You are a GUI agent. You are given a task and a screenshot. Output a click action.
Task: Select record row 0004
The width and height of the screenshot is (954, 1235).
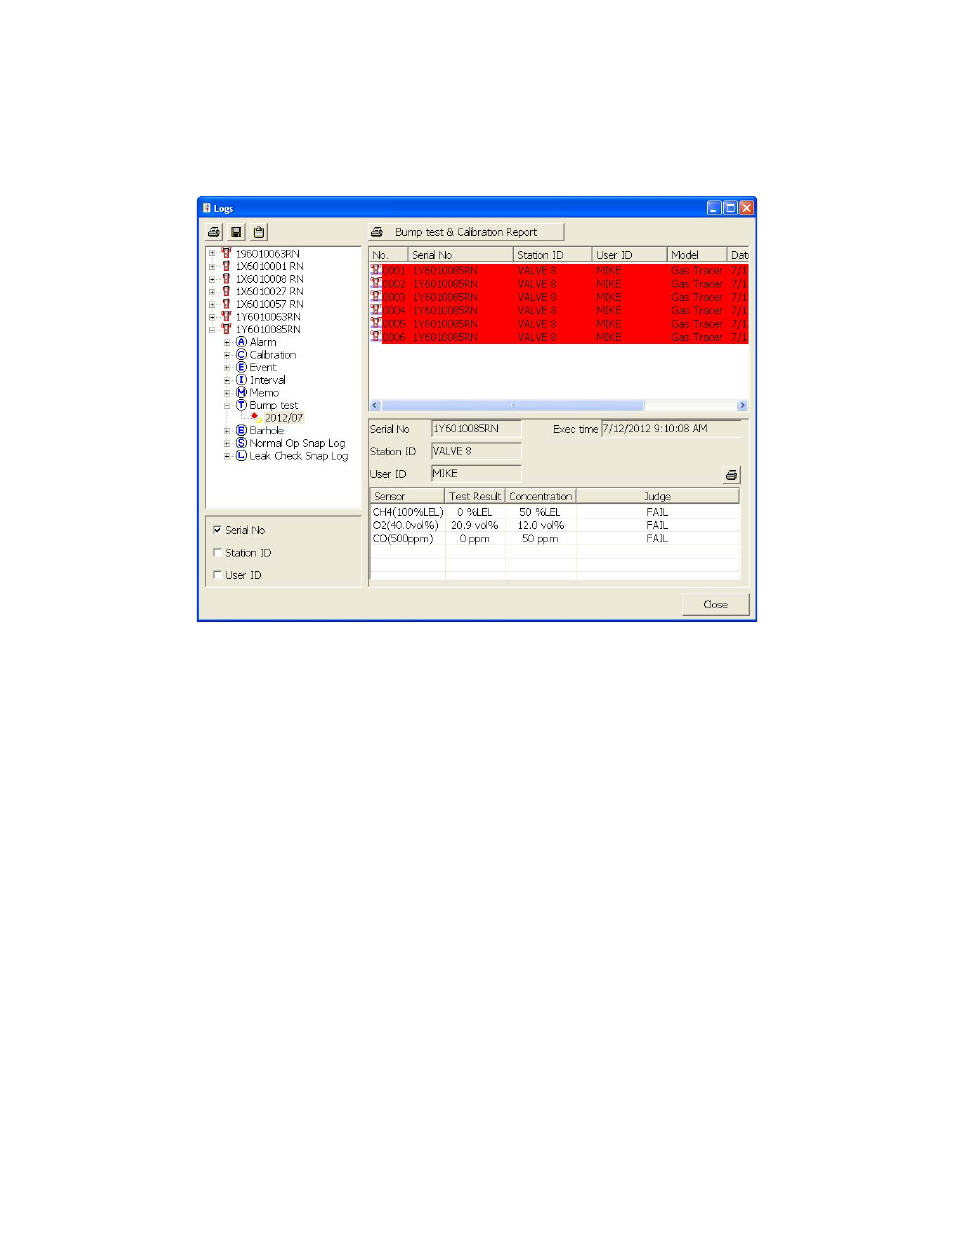click(x=559, y=310)
